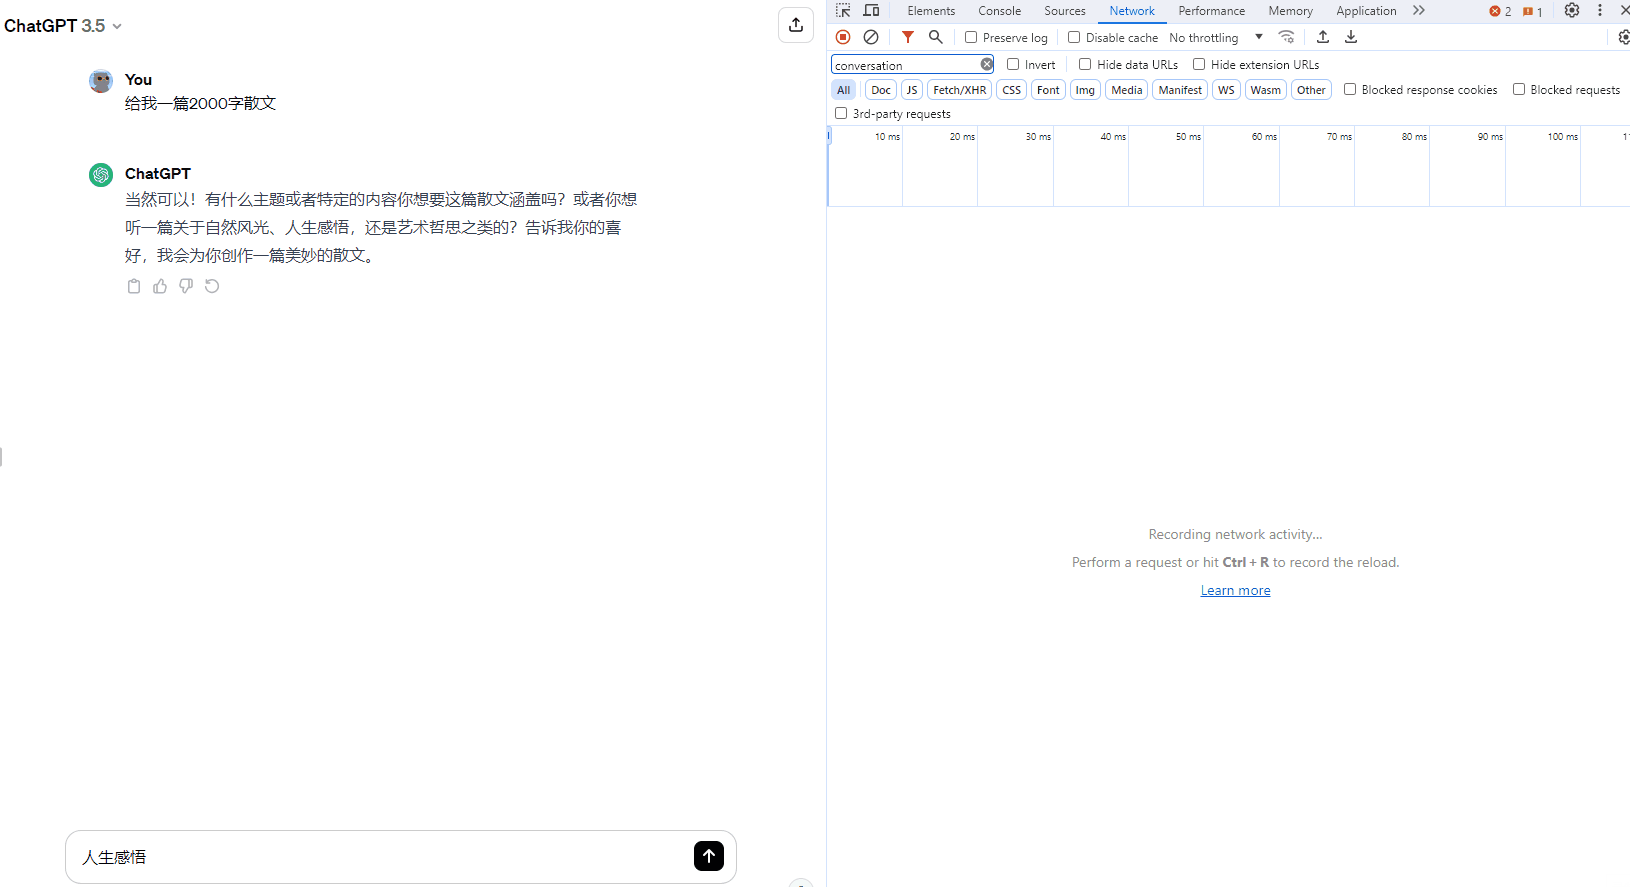This screenshot has width=1630, height=887.
Task: Clear the network log
Action: [x=871, y=37]
